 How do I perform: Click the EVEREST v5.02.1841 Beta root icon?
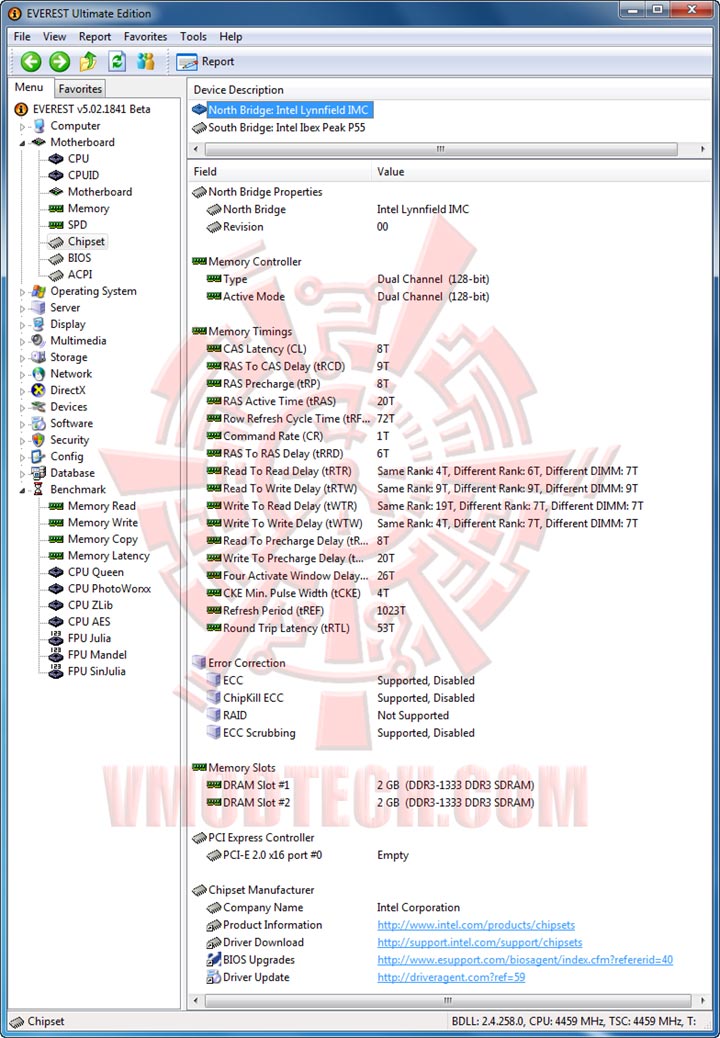[21, 109]
